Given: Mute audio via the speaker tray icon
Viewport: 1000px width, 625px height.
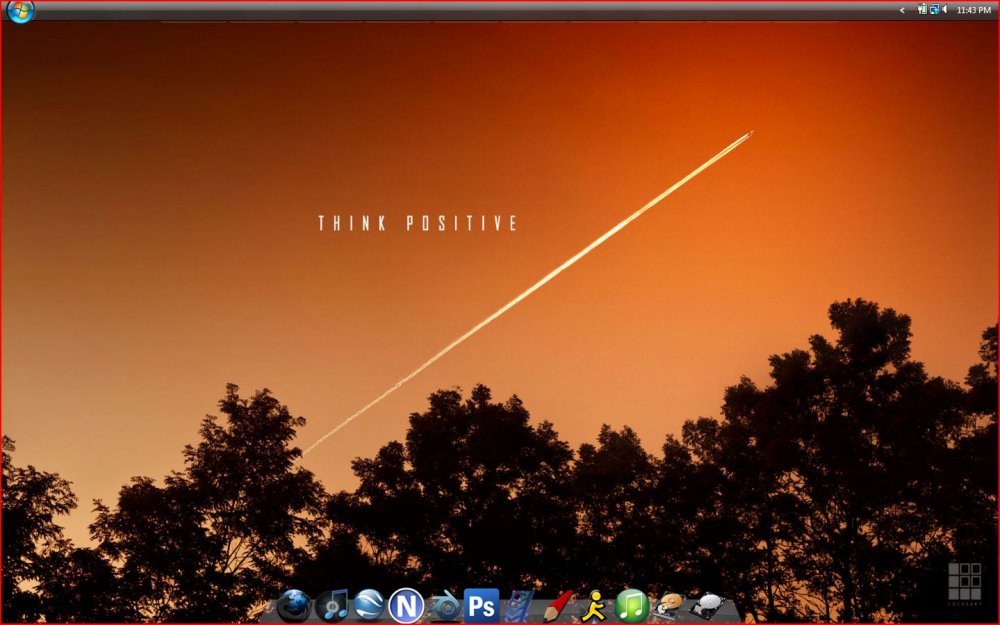Looking at the screenshot, I should point(944,9).
